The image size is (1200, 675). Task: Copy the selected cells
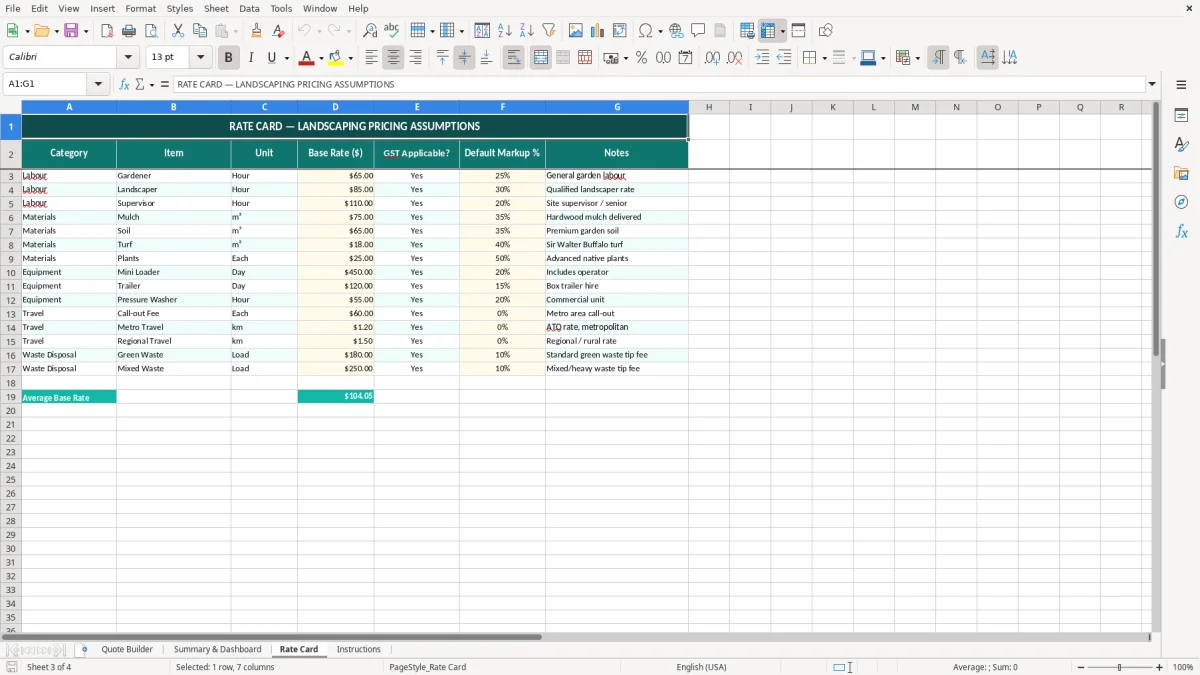[200, 31]
